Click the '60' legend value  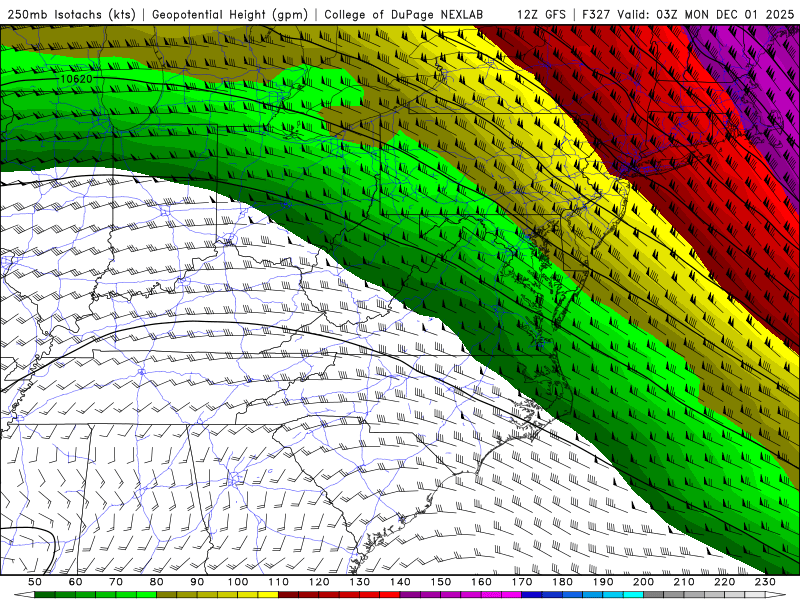point(75,582)
